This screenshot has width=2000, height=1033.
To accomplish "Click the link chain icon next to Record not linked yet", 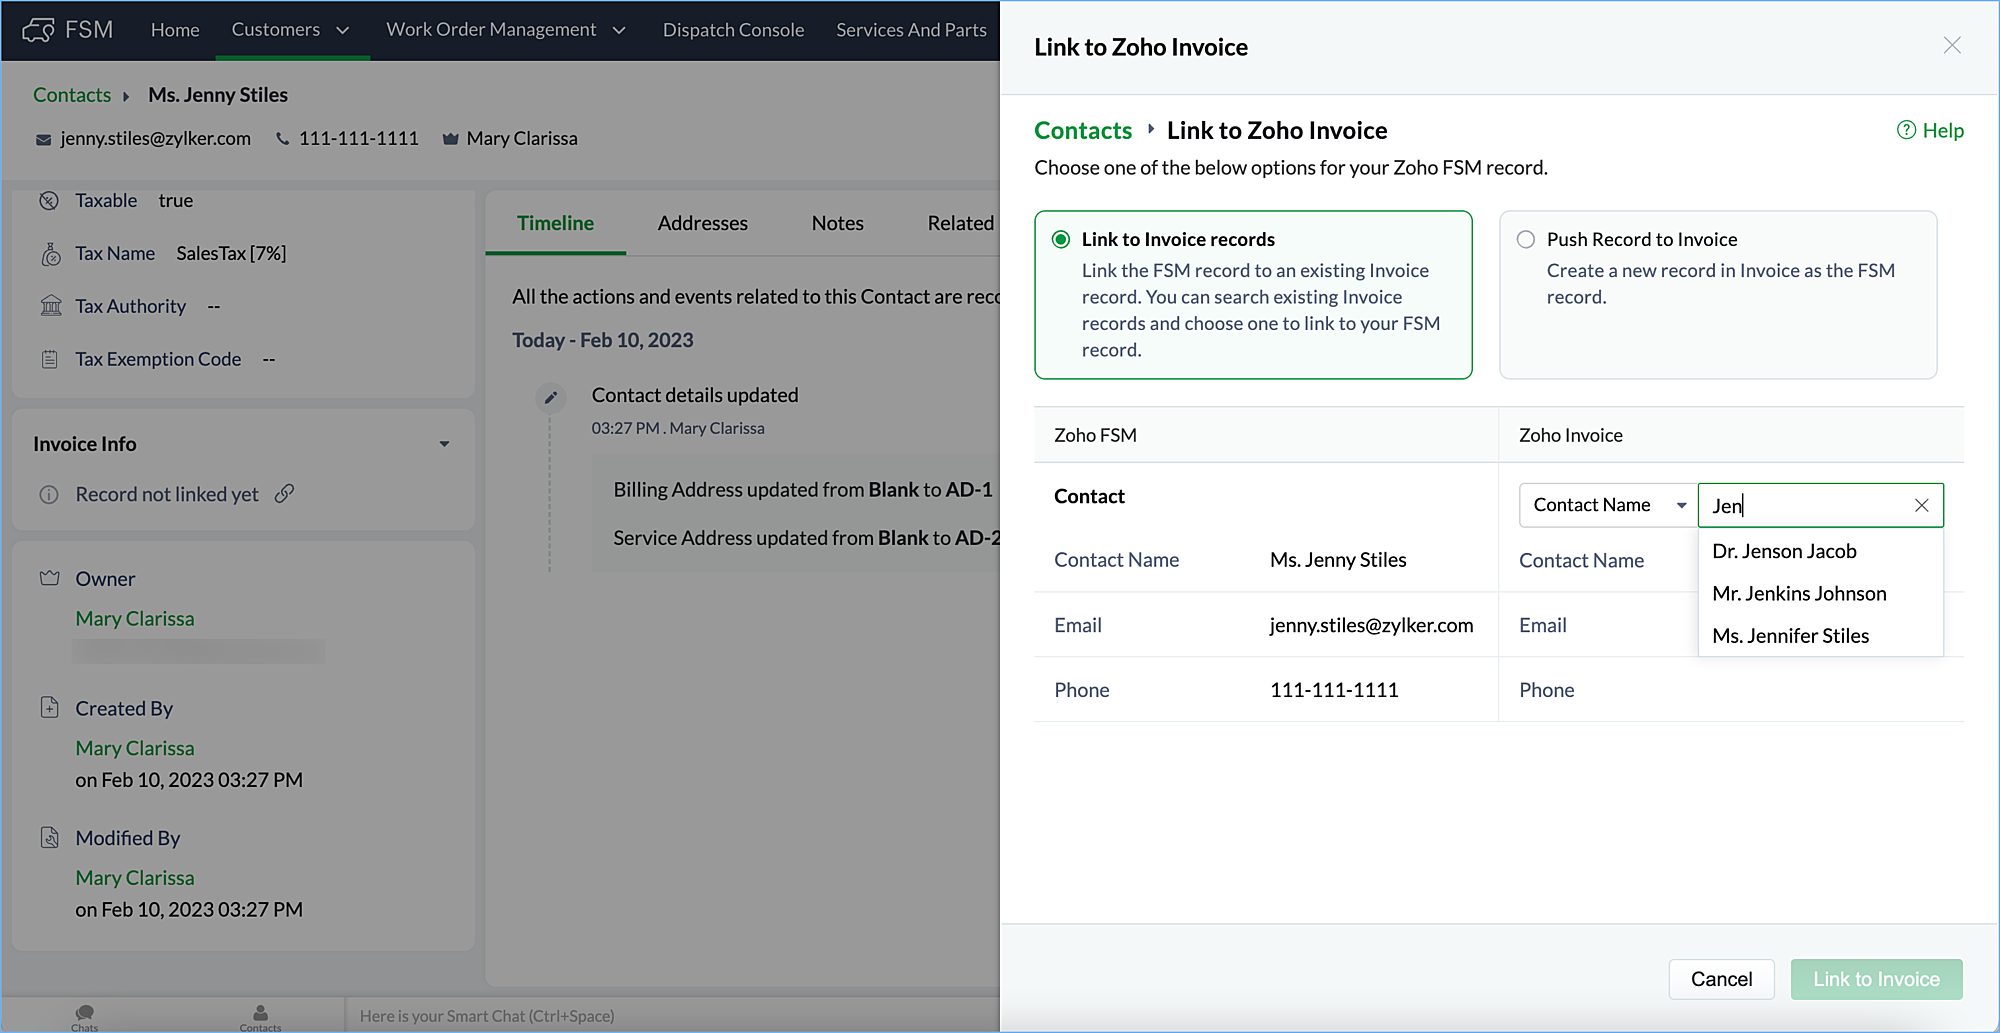I will click(x=285, y=493).
